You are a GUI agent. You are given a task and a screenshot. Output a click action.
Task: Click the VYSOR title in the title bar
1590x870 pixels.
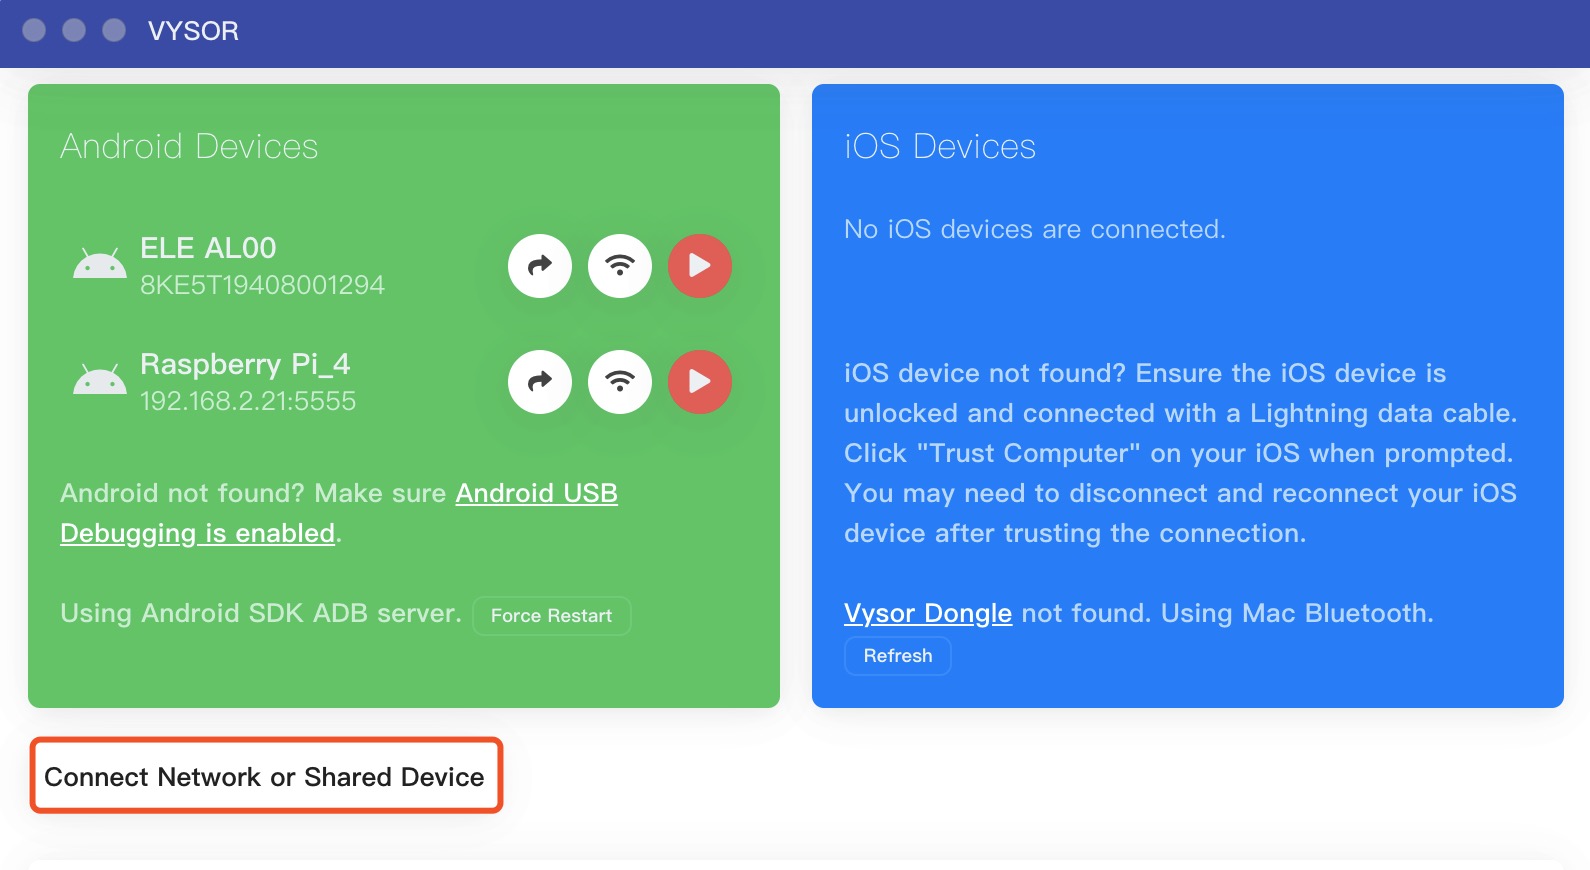[x=193, y=31]
